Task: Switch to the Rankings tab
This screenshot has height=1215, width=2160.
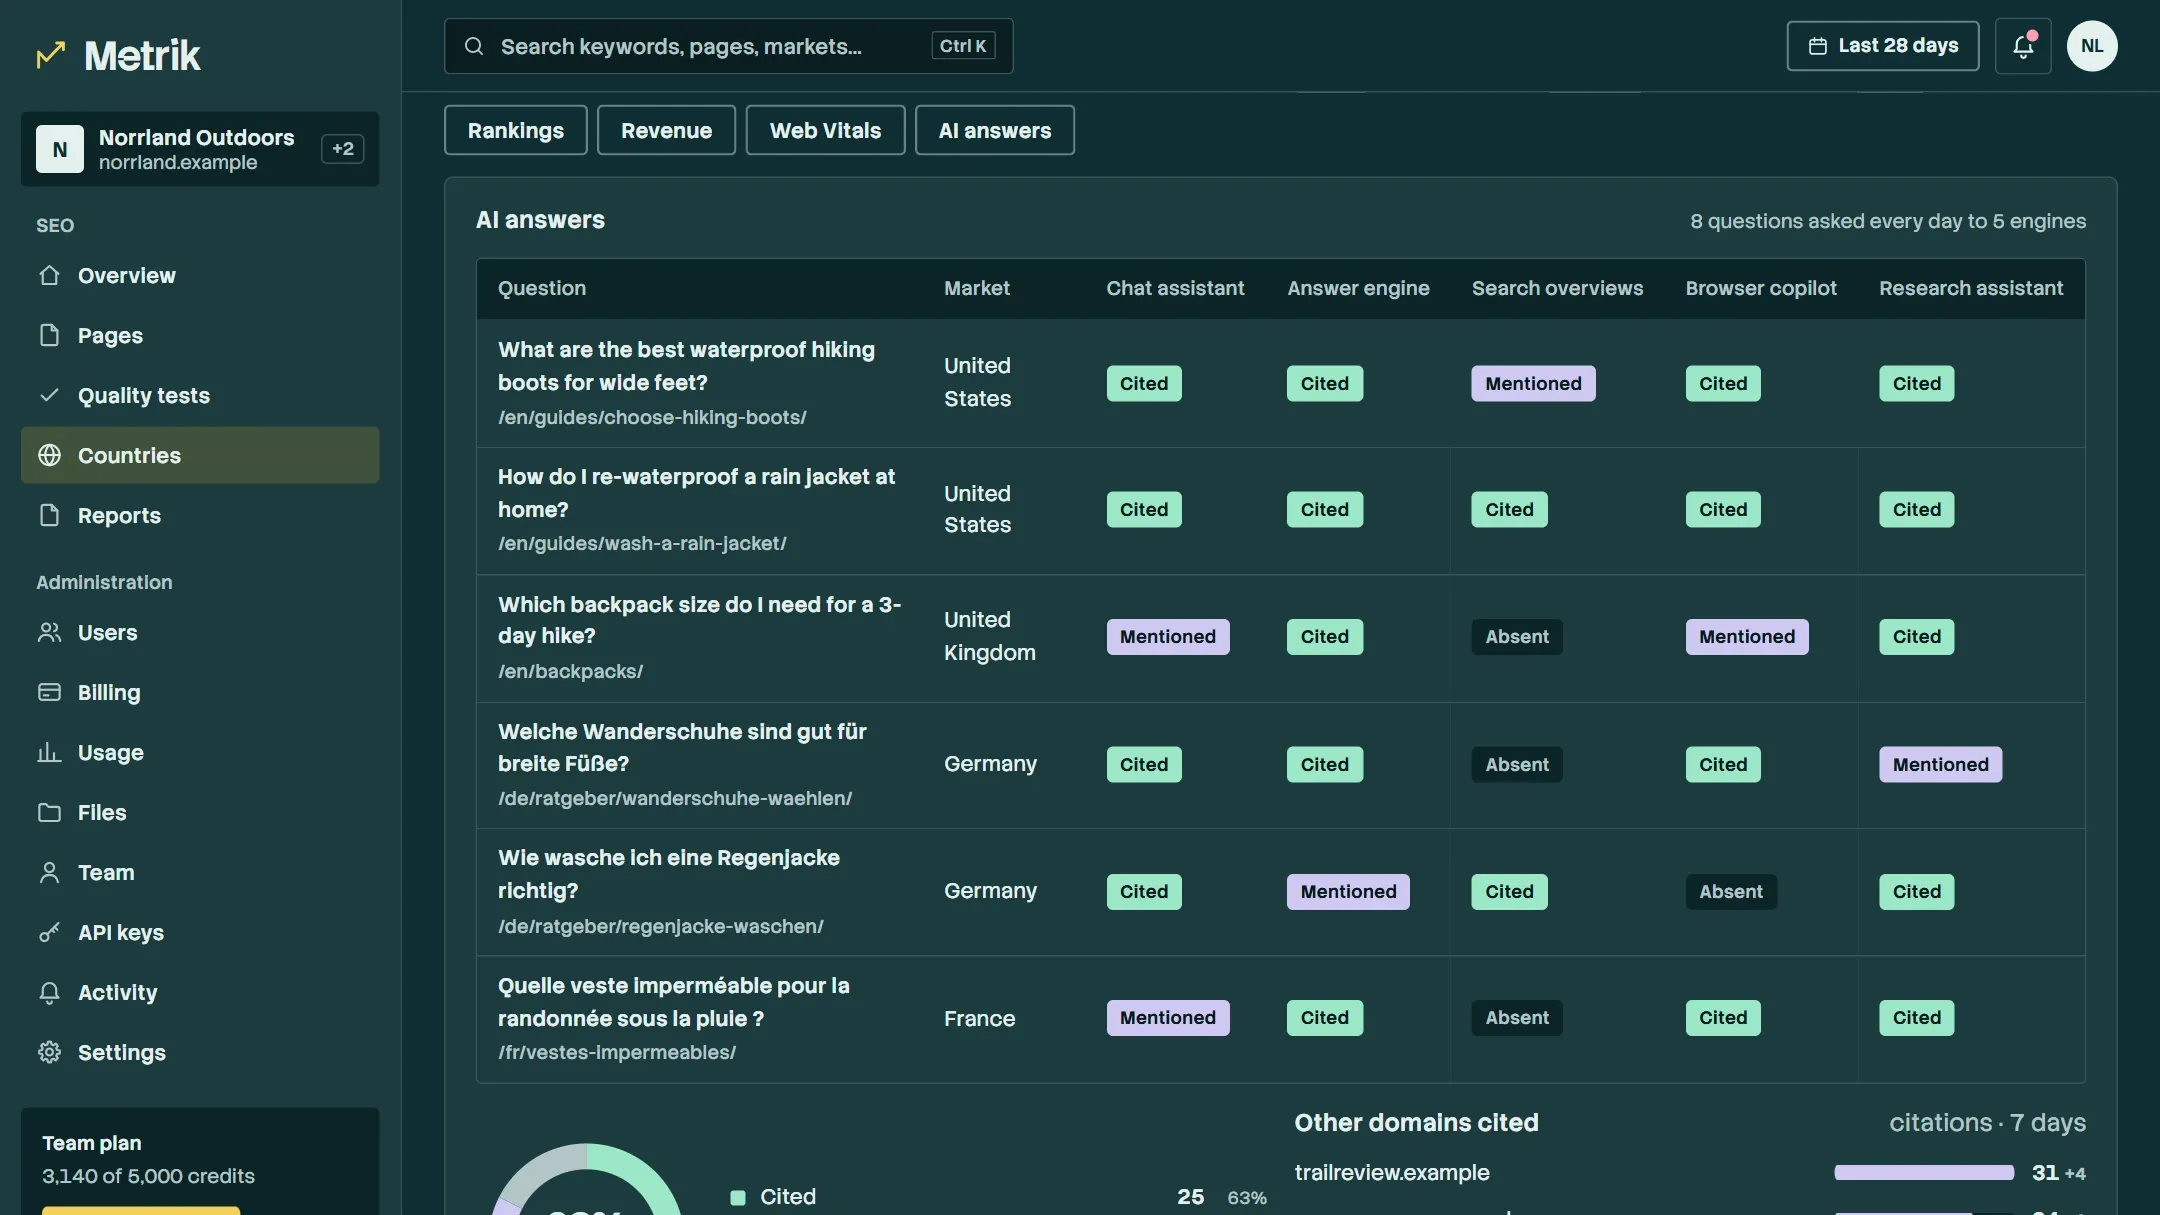Action: coord(515,130)
